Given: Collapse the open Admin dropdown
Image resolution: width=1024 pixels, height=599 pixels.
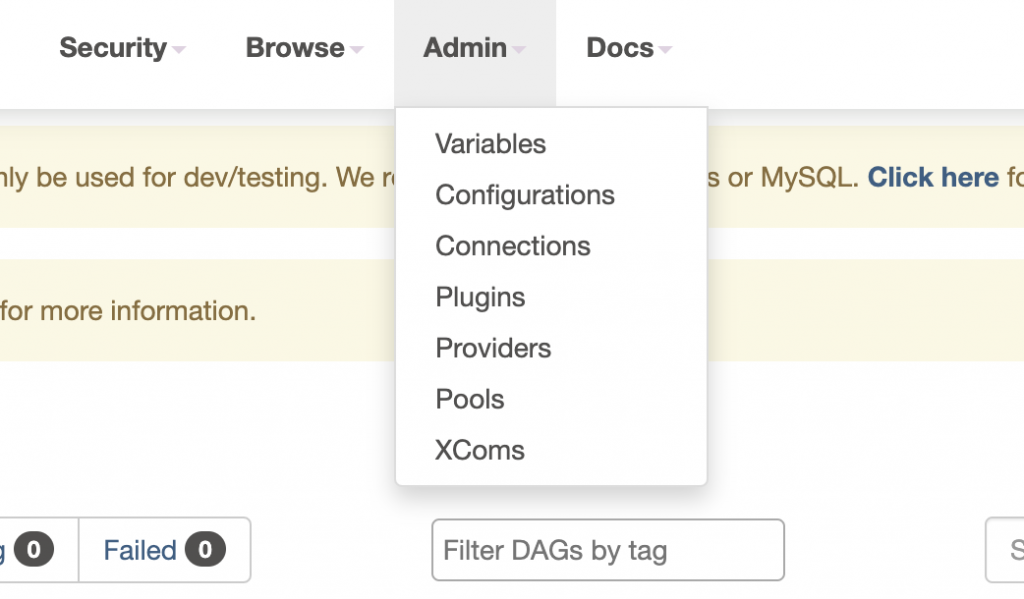Looking at the screenshot, I should tap(465, 48).
